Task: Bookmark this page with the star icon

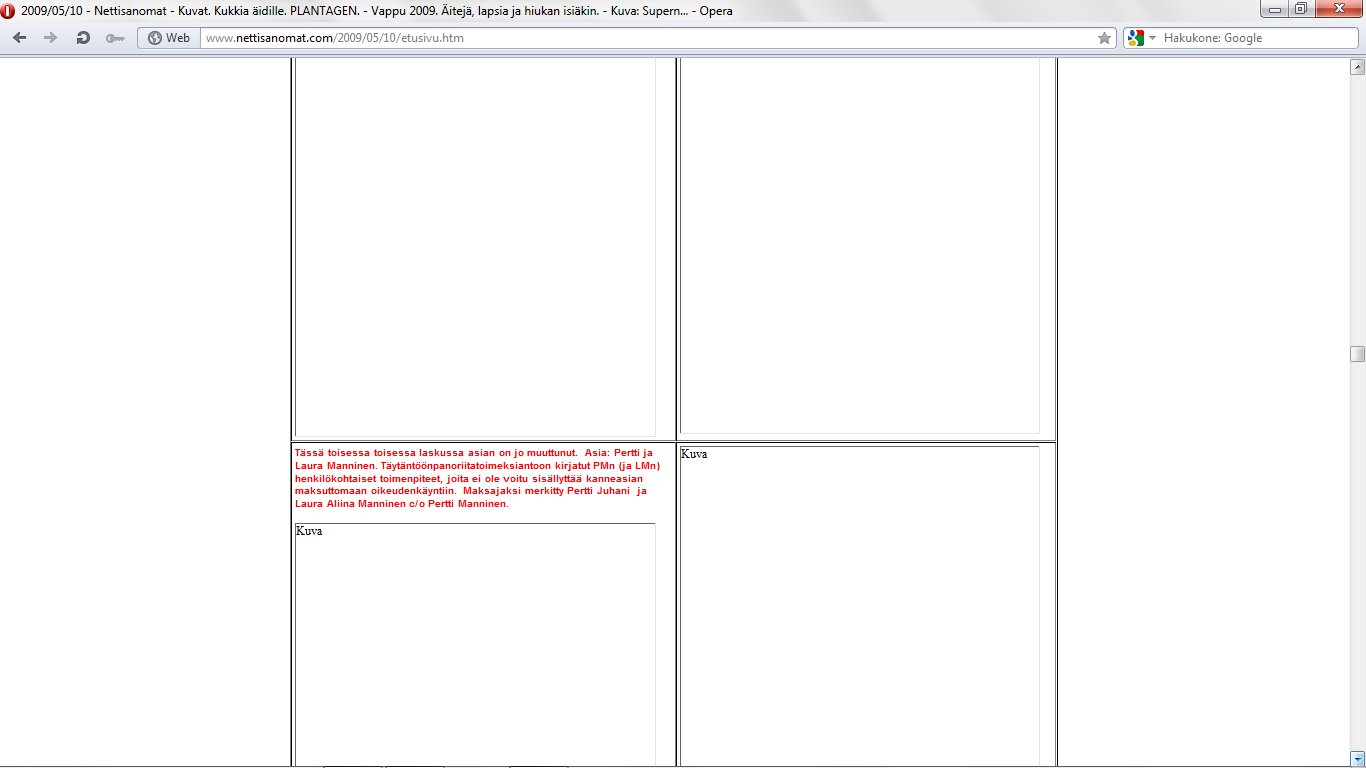Action: (1104, 38)
